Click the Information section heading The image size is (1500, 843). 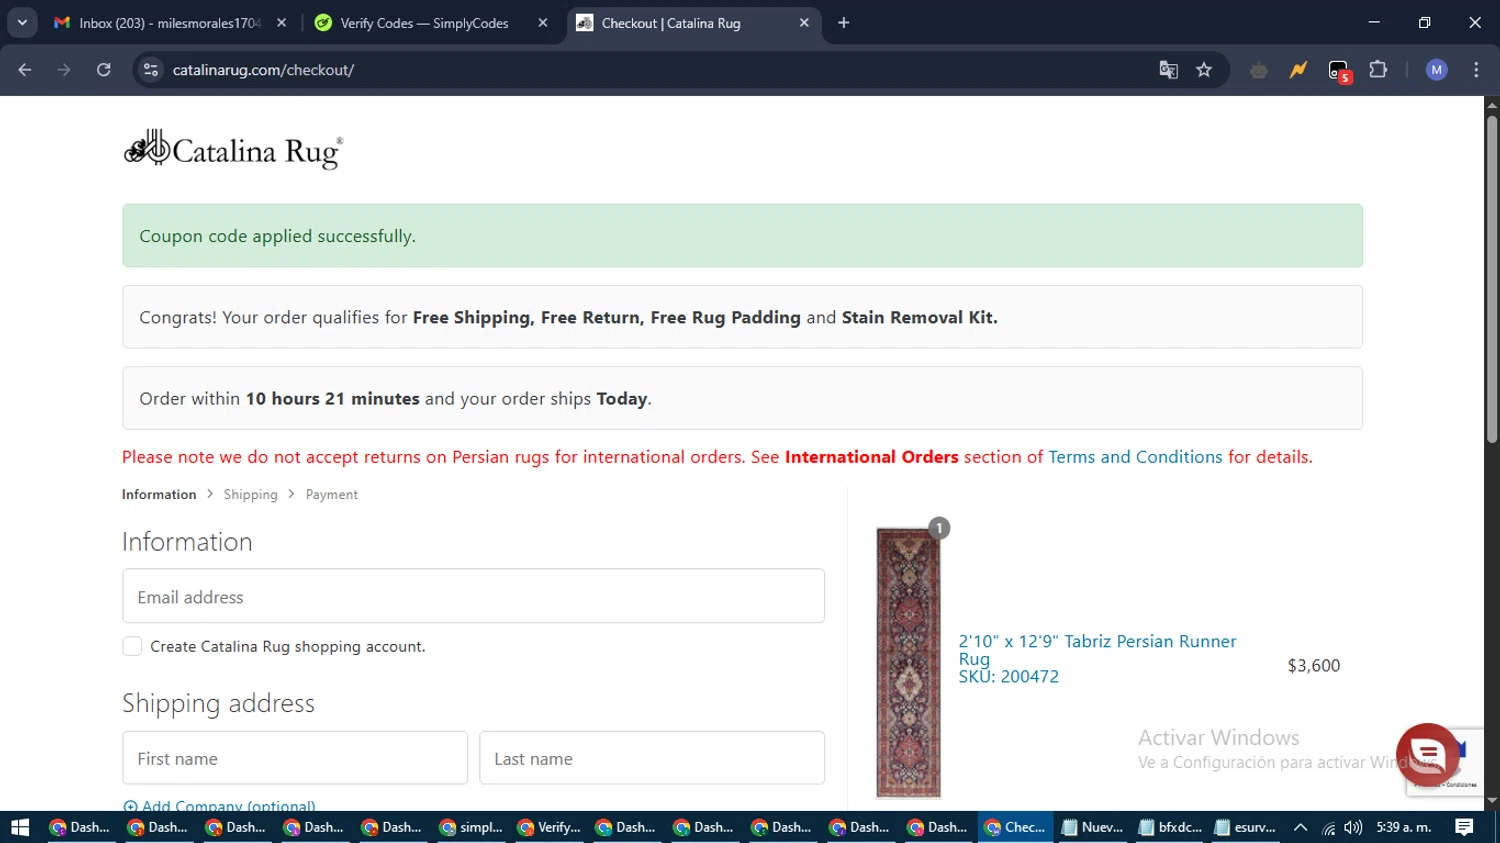tap(187, 542)
